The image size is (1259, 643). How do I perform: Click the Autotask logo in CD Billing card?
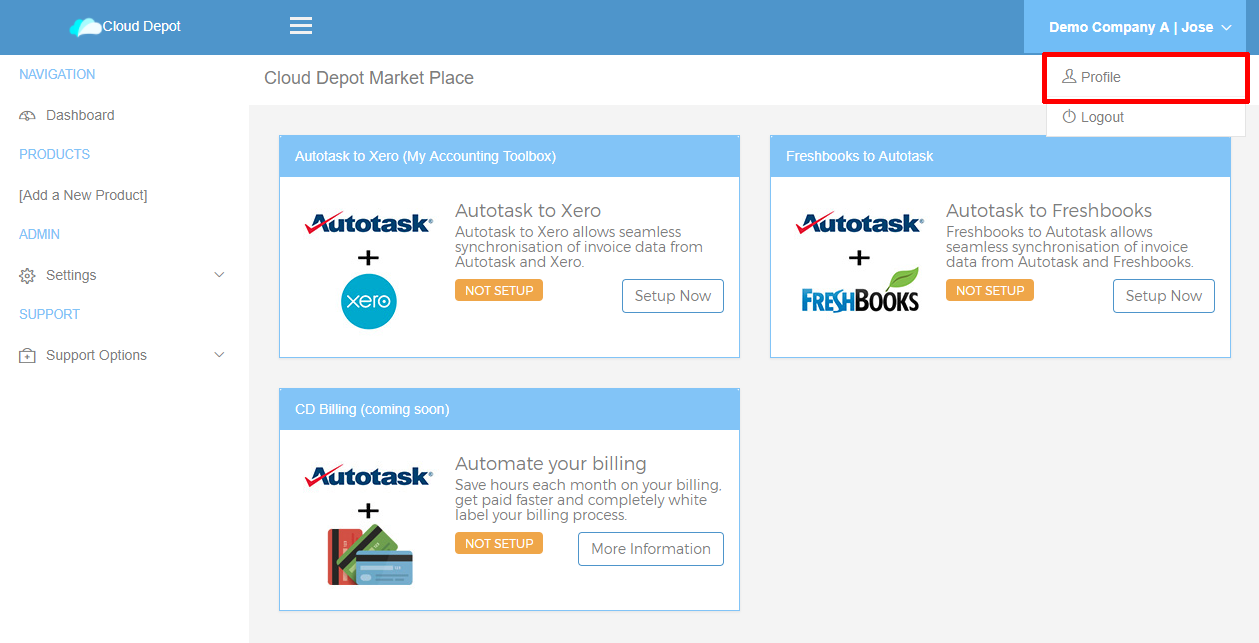369,476
